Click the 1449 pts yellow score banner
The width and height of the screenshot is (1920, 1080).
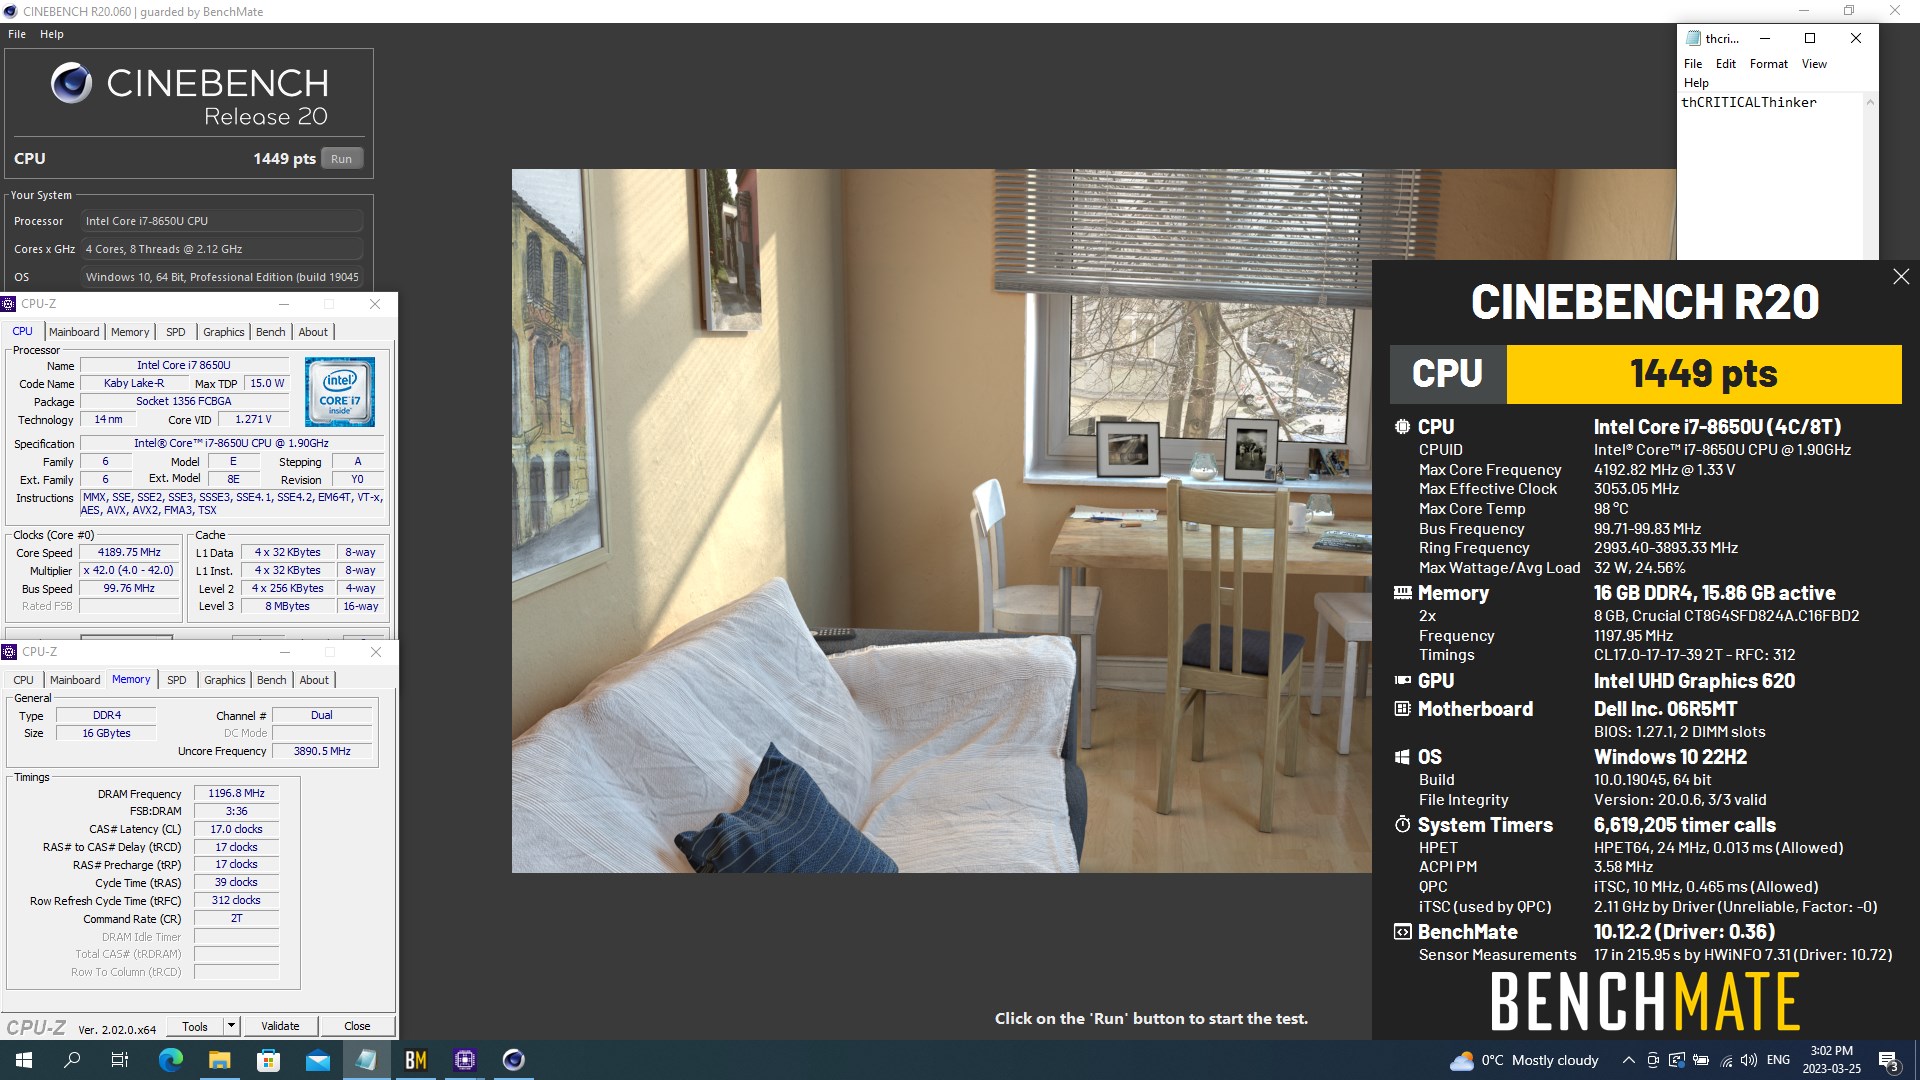click(1703, 374)
